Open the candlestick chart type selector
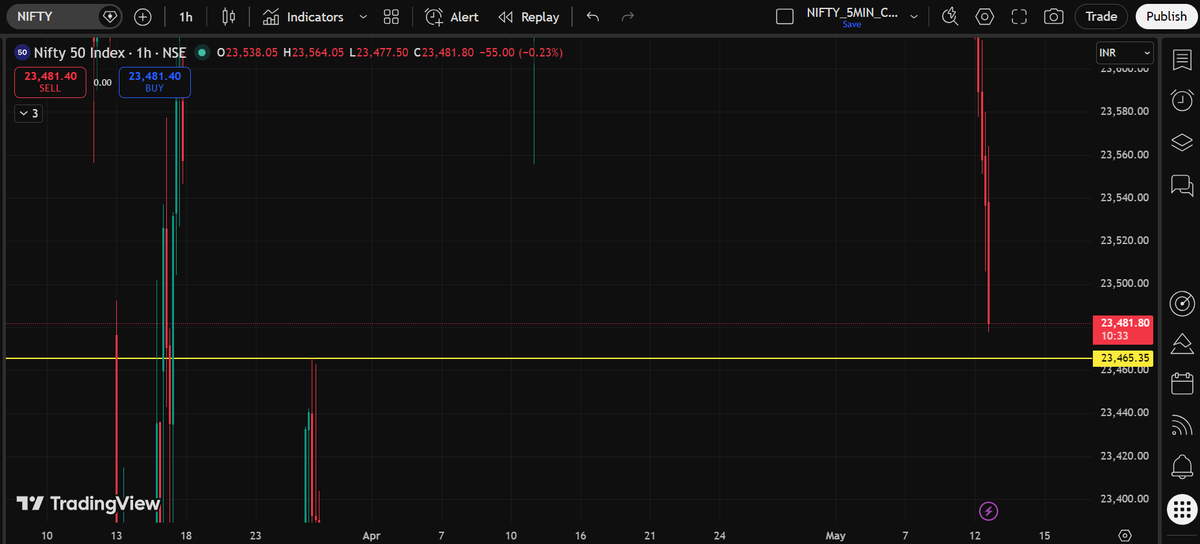Screen dimensions: 1200x544 click(x=229, y=17)
